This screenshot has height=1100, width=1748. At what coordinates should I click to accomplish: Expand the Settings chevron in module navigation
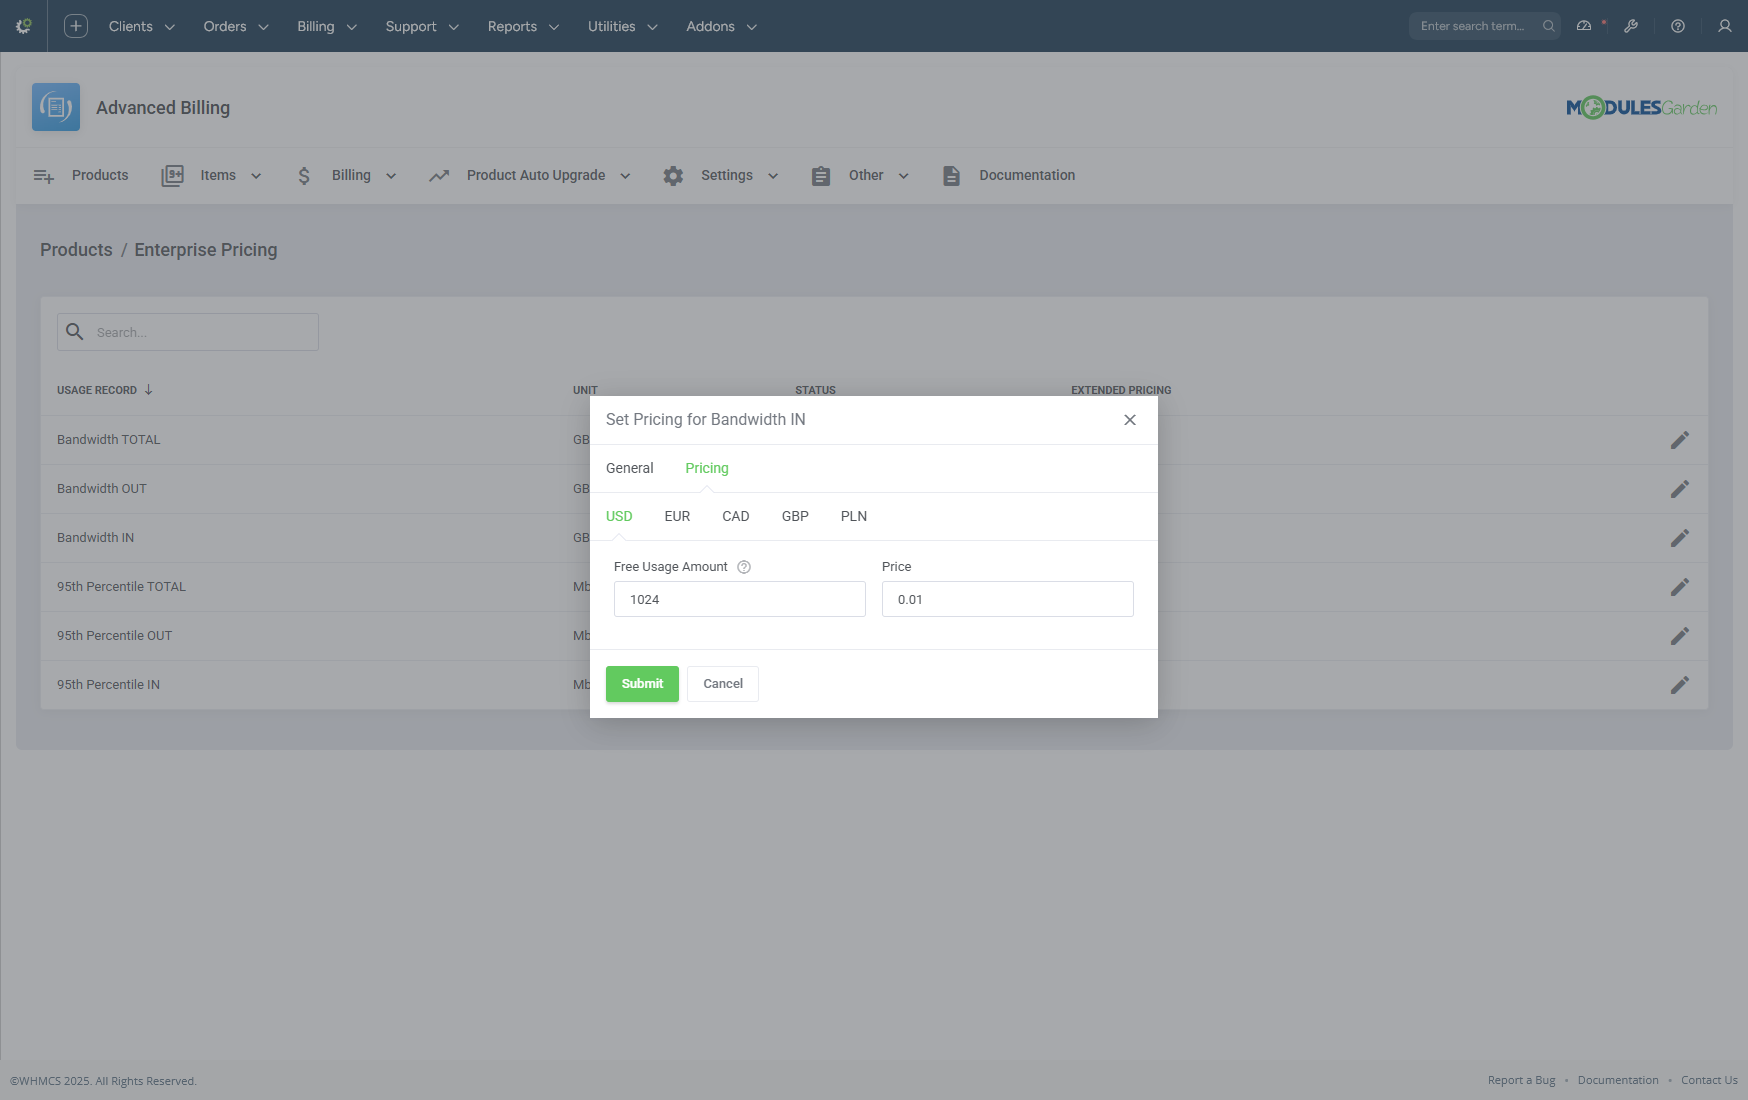(773, 175)
